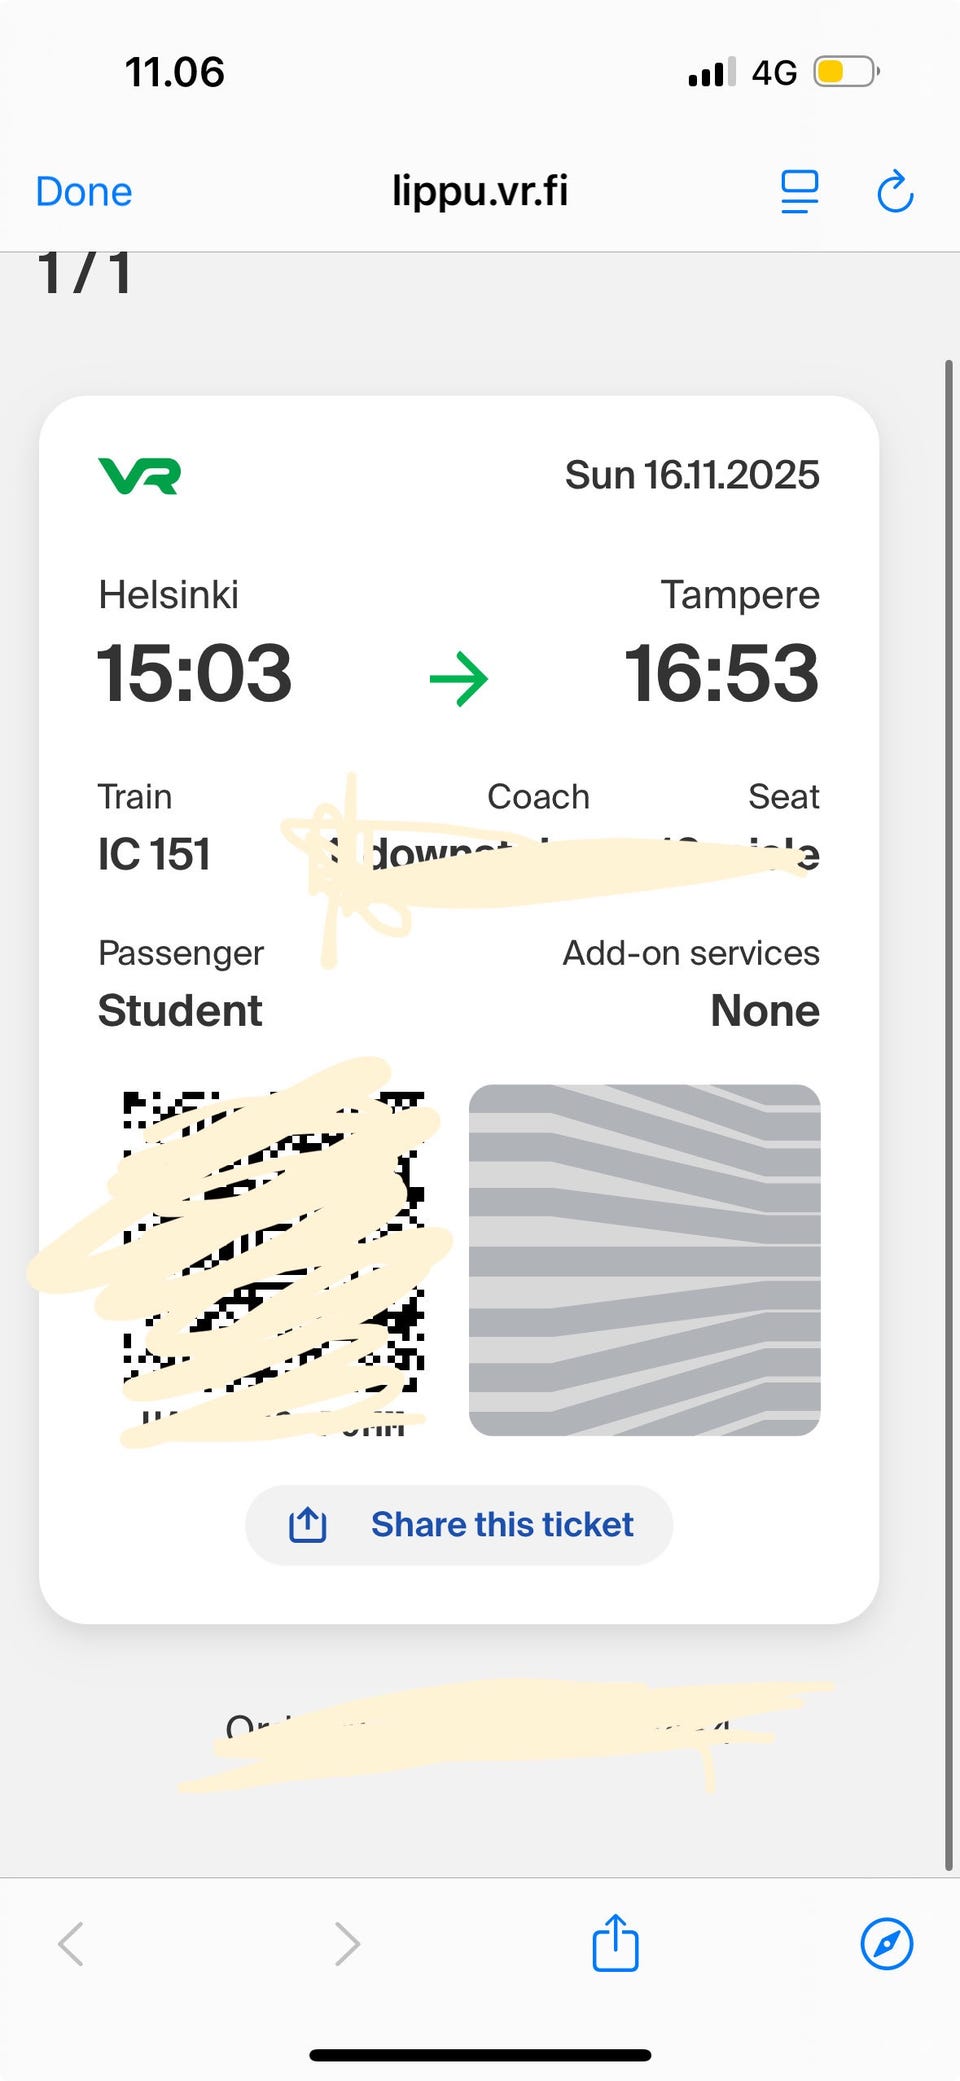
Task: Tap the green route arrow
Action: click(x=459, y=679)
